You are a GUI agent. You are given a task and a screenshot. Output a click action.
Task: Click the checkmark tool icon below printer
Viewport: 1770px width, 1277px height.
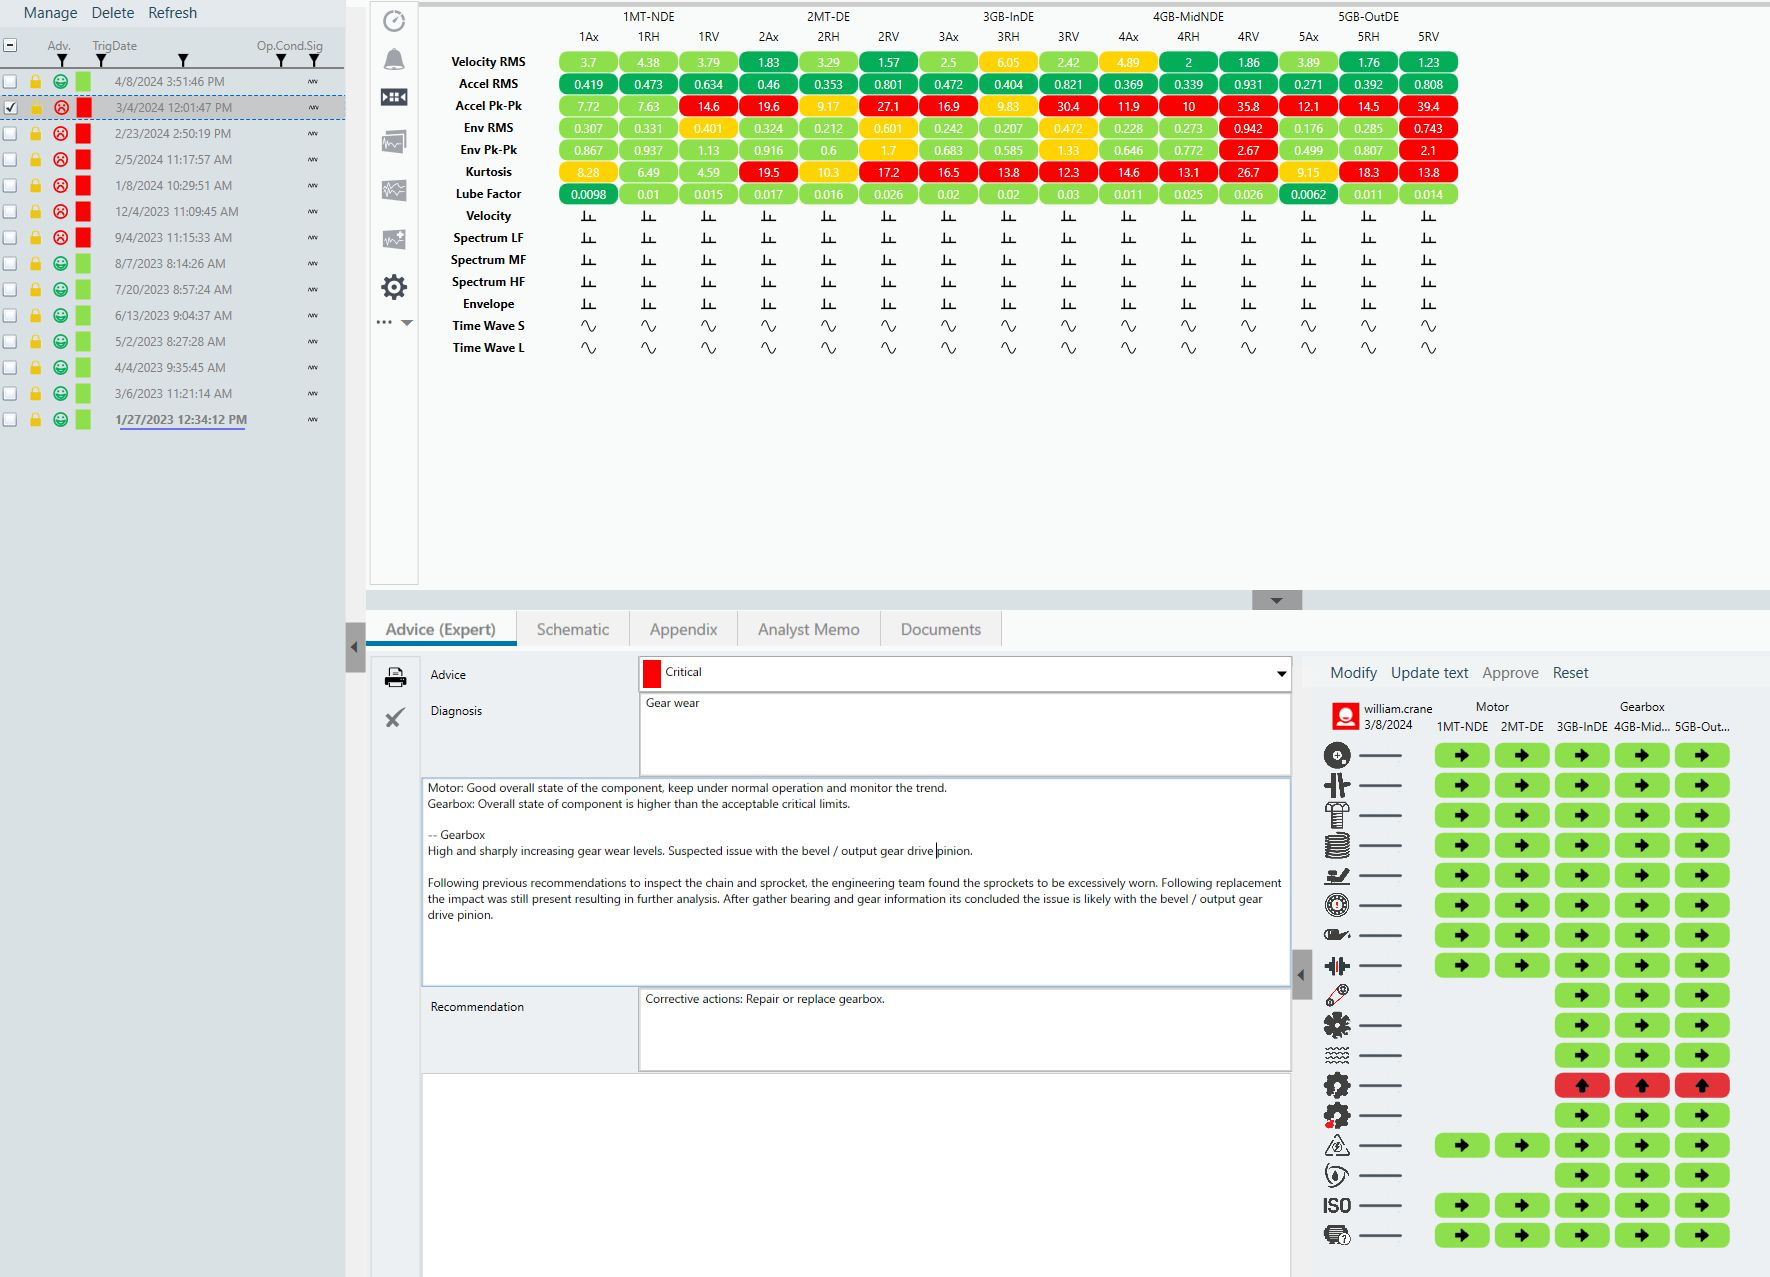[395, 718]
